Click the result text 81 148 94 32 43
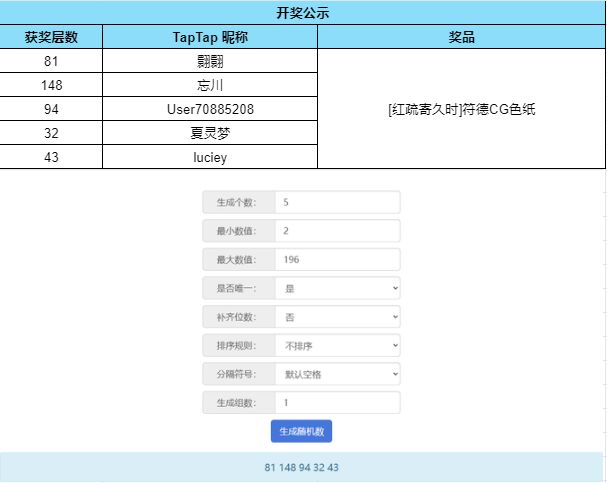607x483 pixels. 301,467
